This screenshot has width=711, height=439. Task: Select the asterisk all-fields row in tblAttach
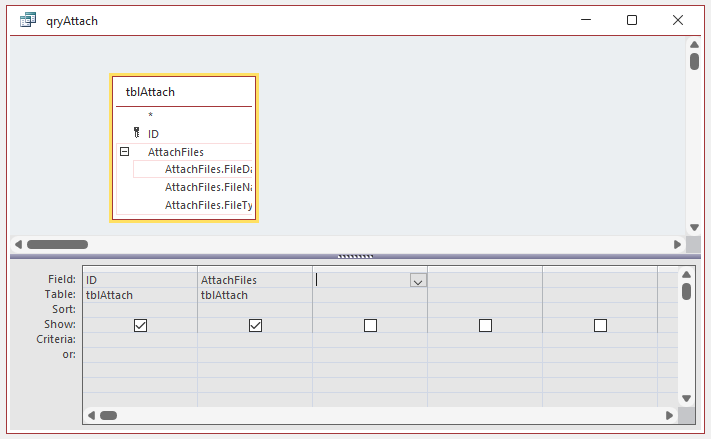coord(184,115)
